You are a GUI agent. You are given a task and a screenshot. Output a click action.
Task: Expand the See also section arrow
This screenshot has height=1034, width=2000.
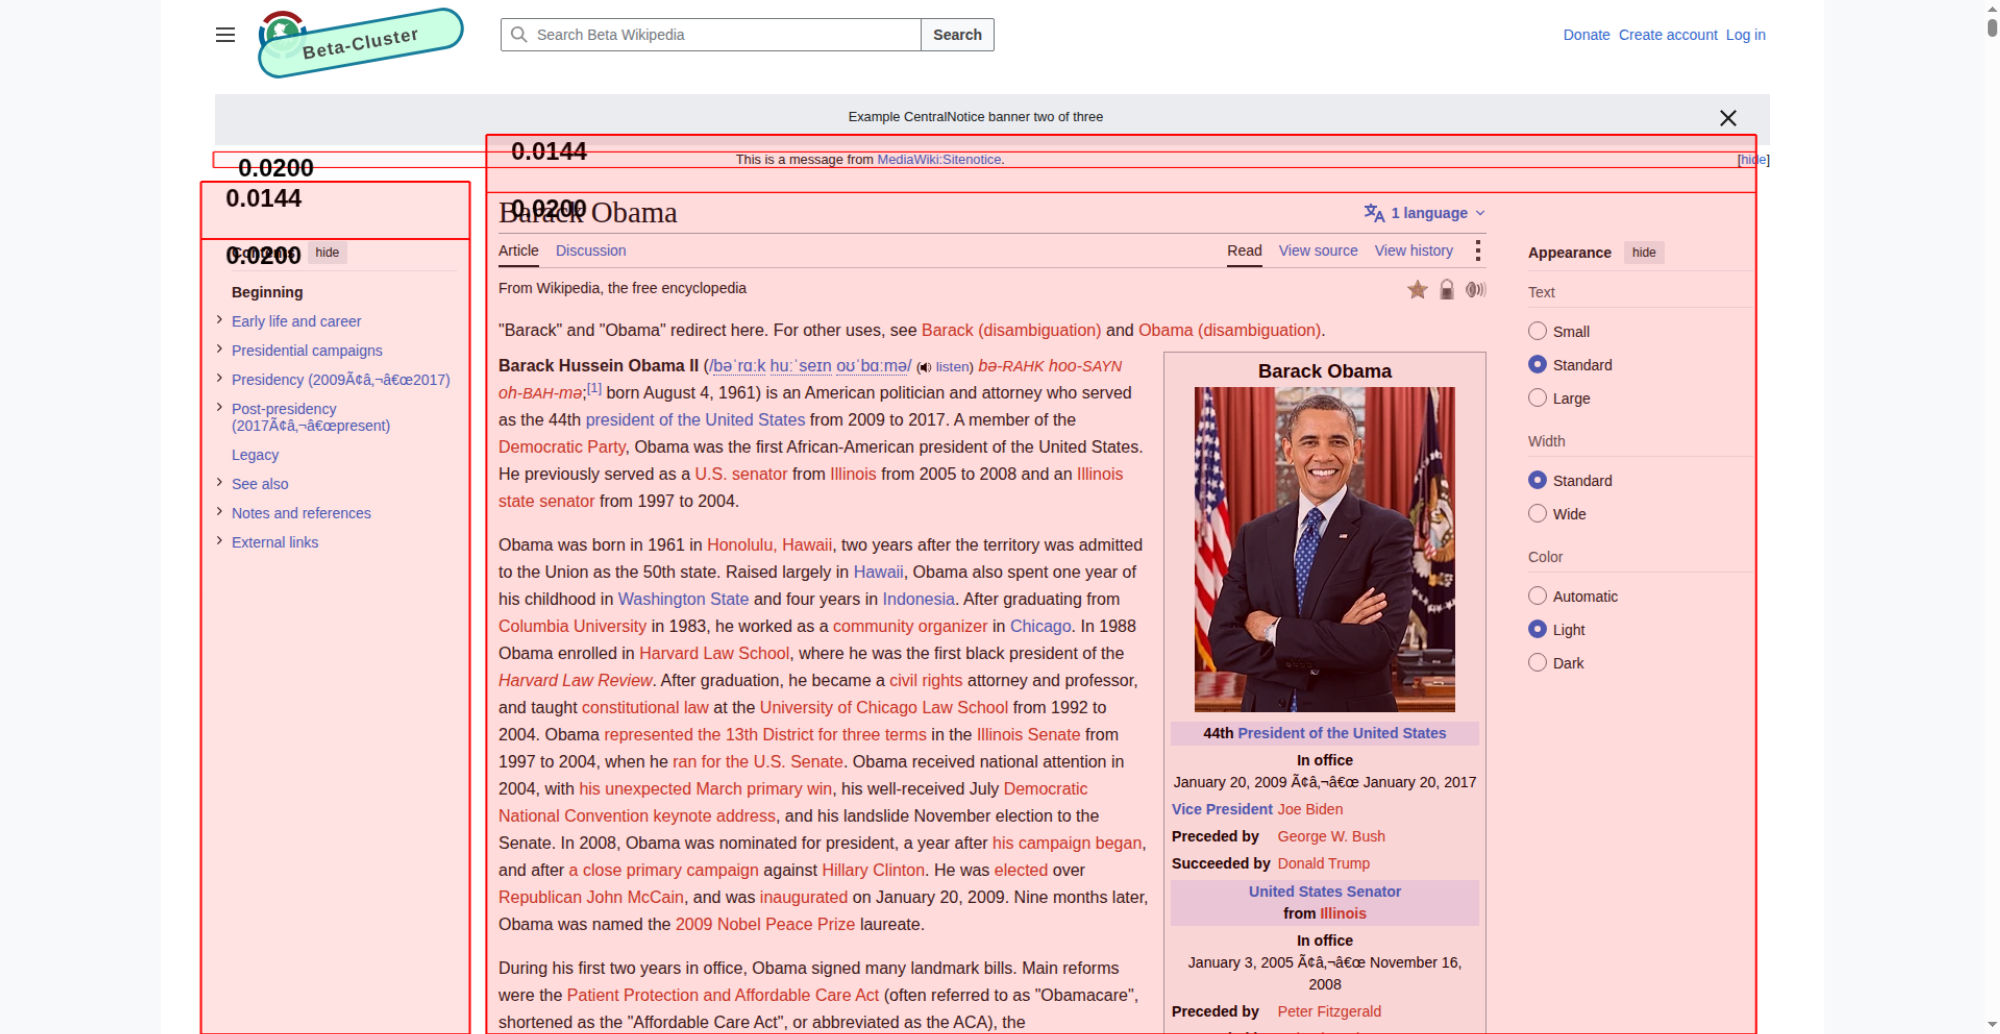[x=219, y=482]
